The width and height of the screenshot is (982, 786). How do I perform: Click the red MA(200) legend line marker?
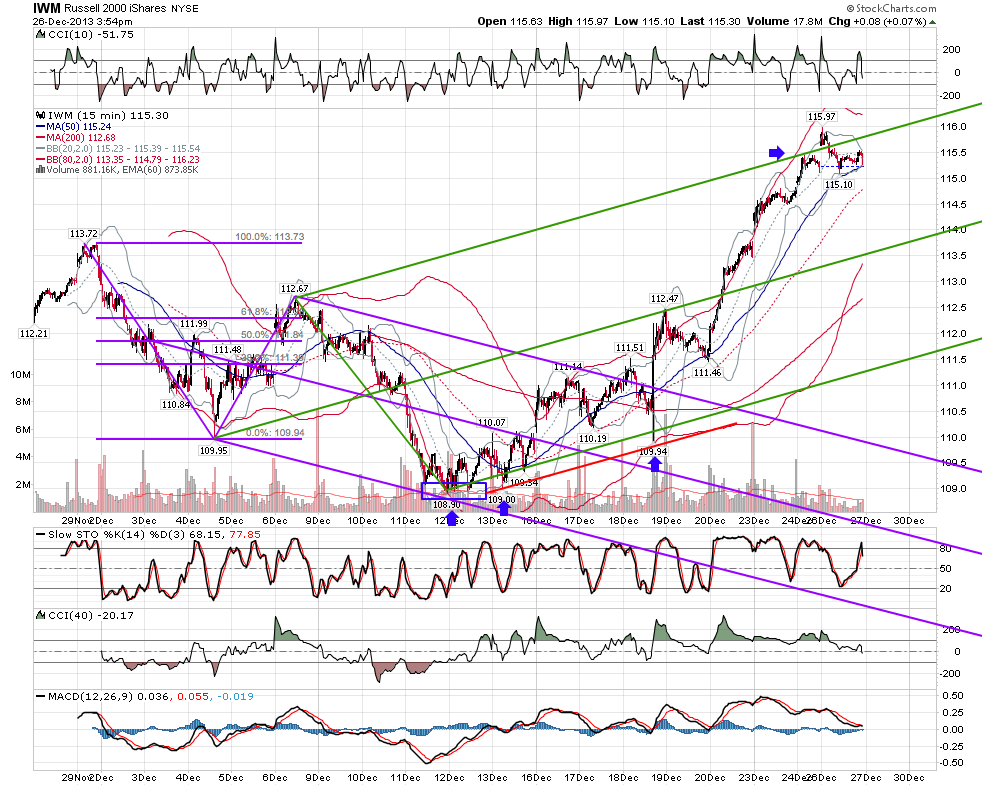[x=41, y=137]
